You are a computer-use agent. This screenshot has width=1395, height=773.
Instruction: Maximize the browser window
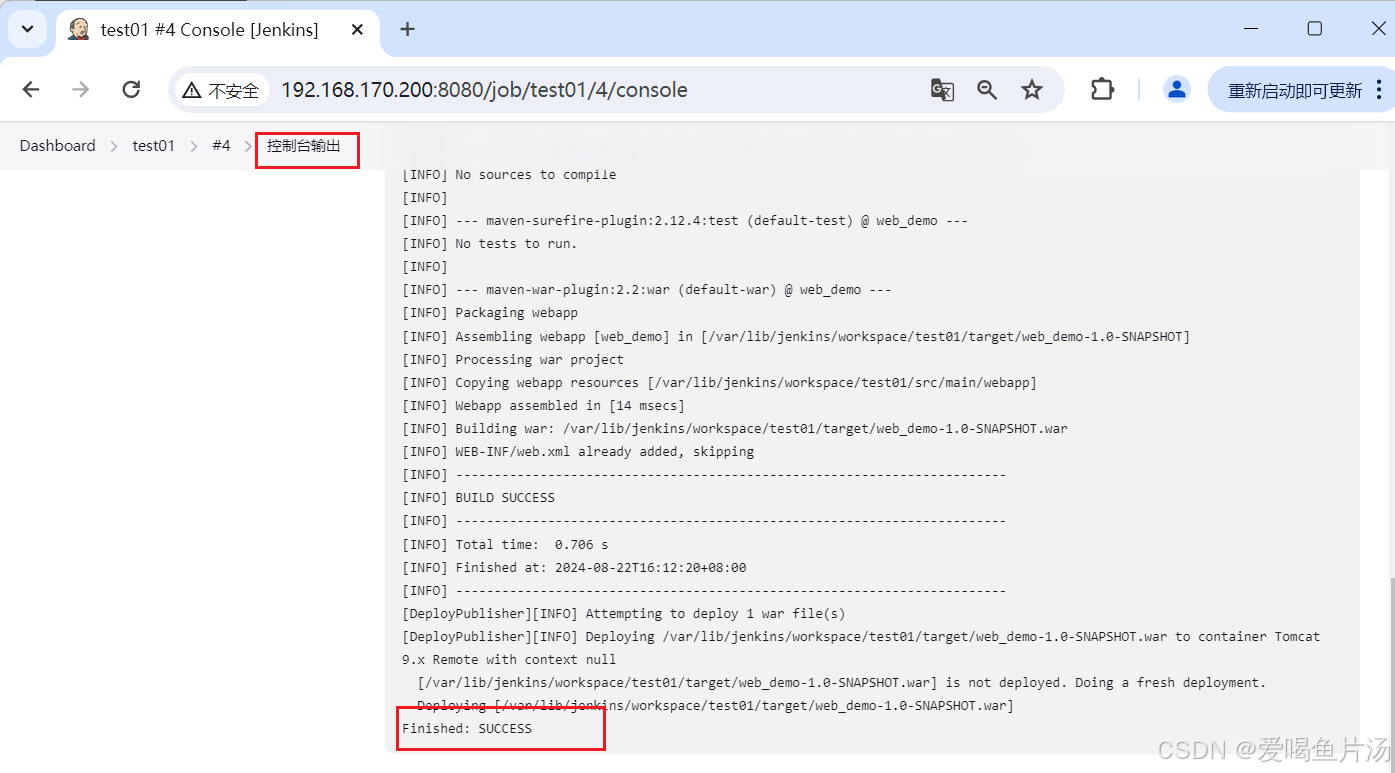pos(1314,29)
